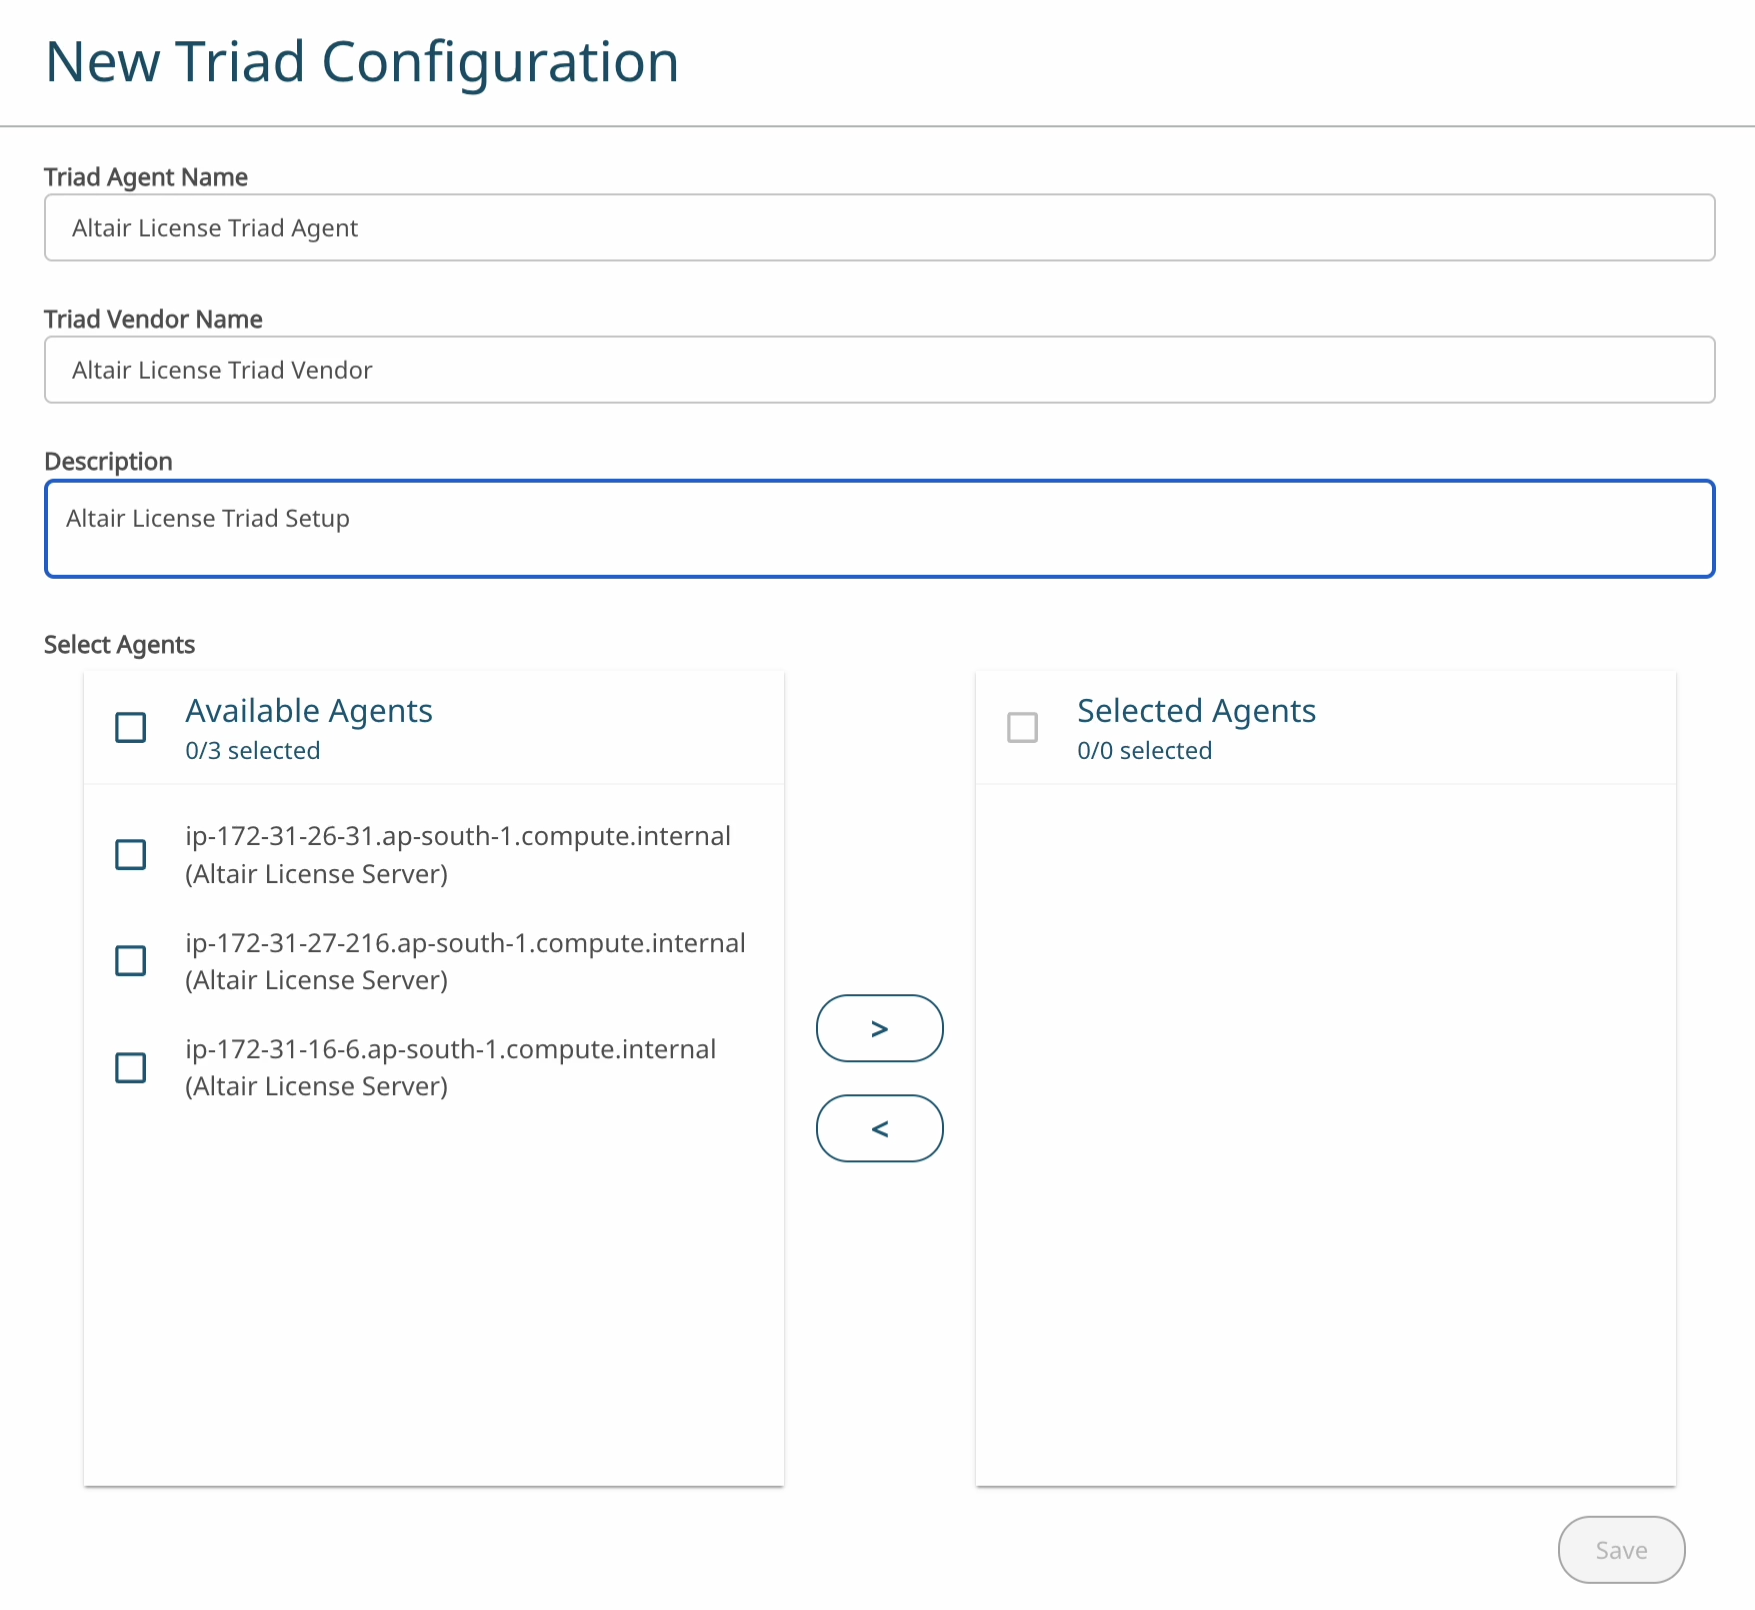This screenshot has height=1610, width=1755.
Task: Click the Triad Agent Name label
Action: click(146, 177)
